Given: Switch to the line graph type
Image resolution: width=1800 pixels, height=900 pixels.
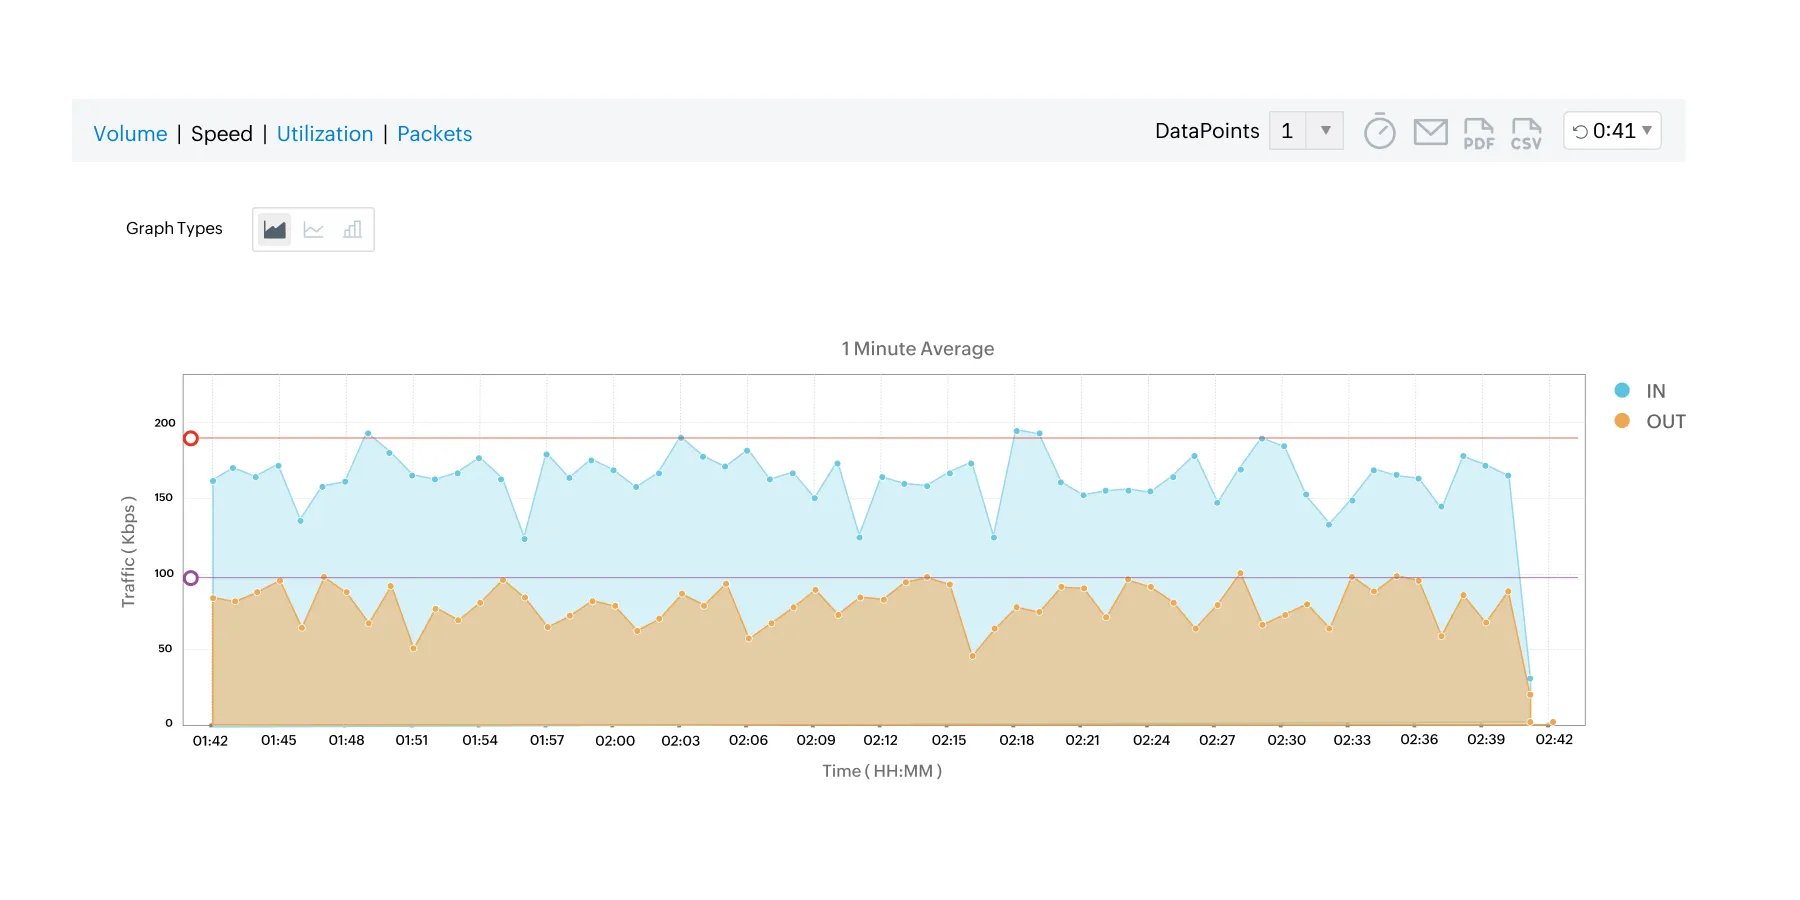Looking at the screenshot, I should click(313, 229).
